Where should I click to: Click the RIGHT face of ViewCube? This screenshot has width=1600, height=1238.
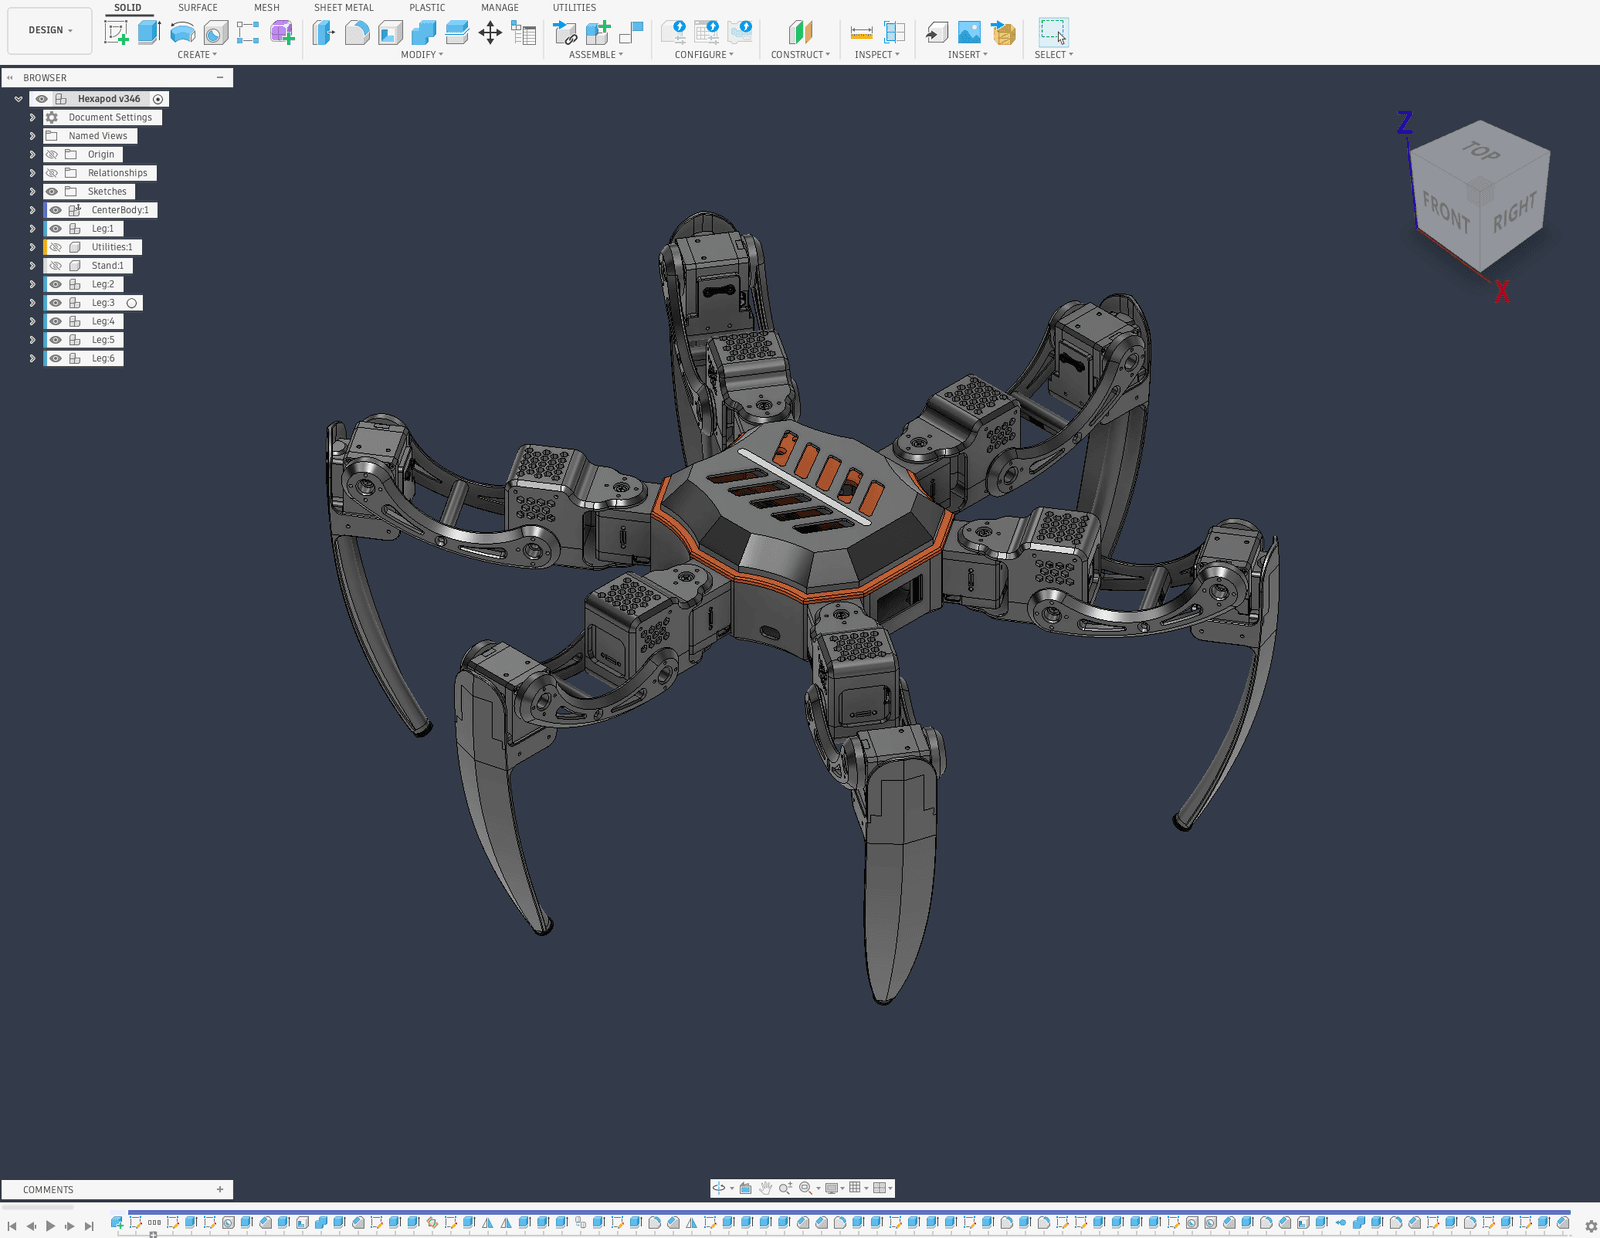tap(1514, 212)
